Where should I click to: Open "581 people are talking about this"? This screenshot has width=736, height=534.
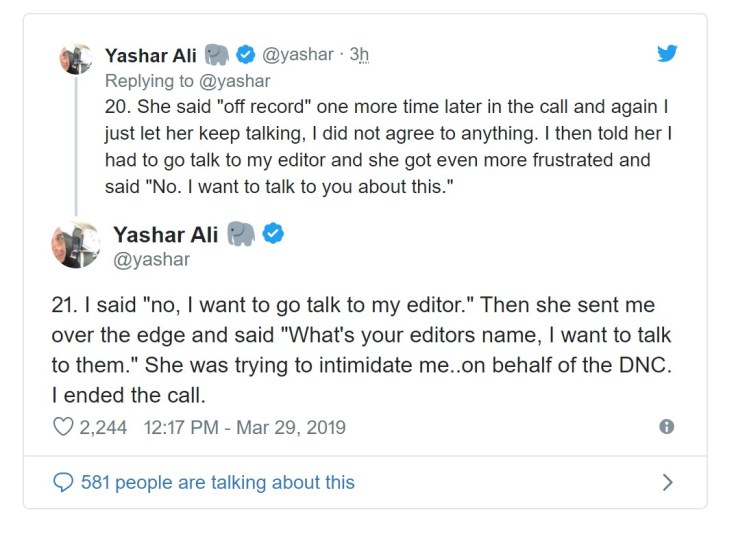[x=216, y=482]
